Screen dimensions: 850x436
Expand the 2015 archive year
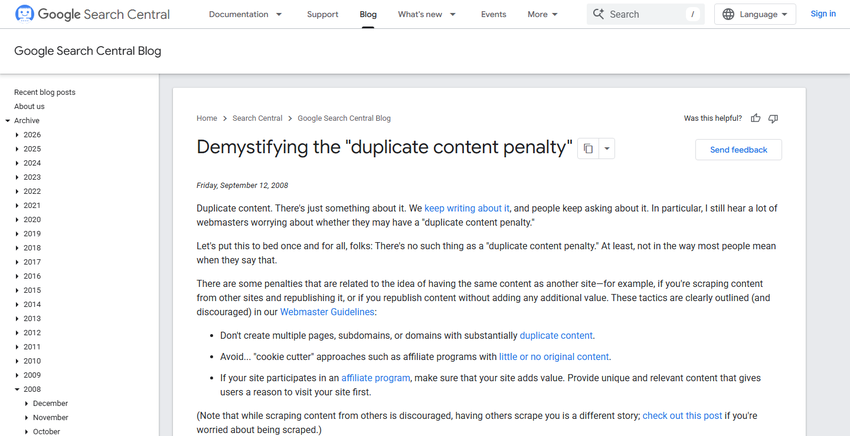[17, 290]
